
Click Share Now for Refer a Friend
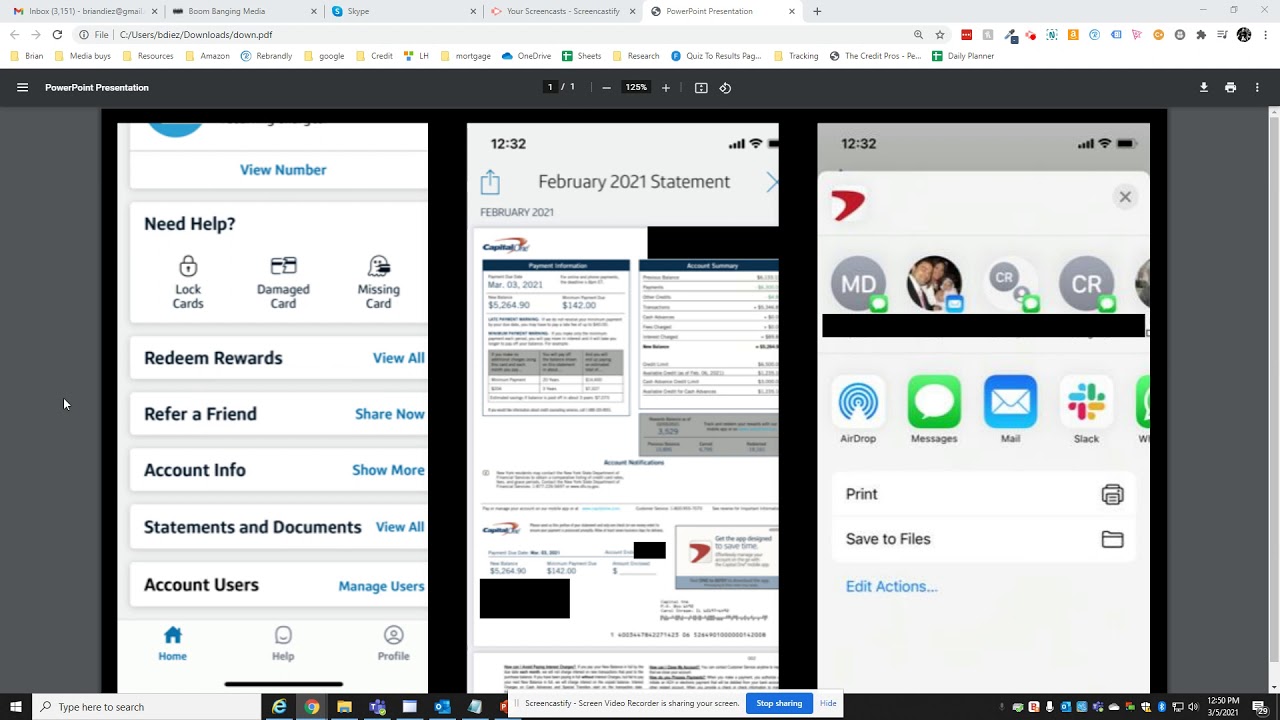click(x=390, y=414)
